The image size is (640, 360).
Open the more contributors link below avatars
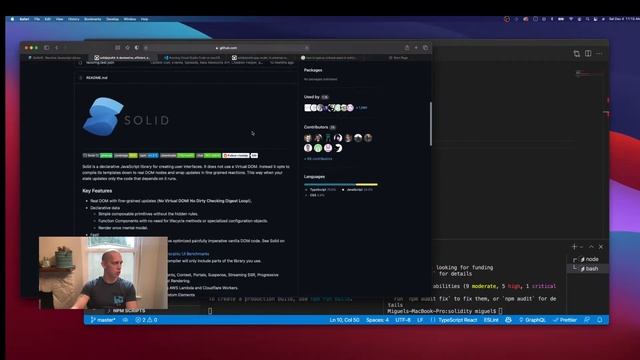pos(318,159)
